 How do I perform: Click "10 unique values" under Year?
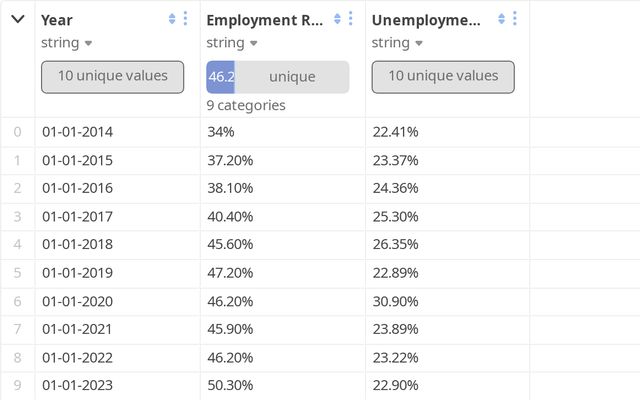click(112, 76)
